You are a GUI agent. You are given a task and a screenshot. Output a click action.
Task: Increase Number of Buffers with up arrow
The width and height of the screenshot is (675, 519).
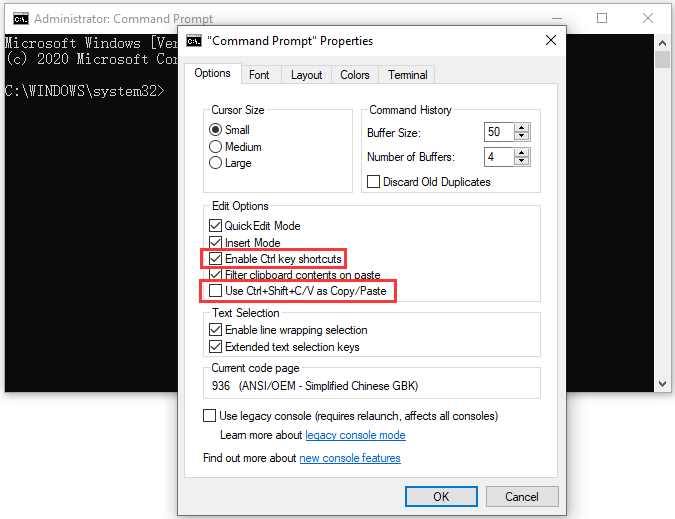(x=522, y=152)
